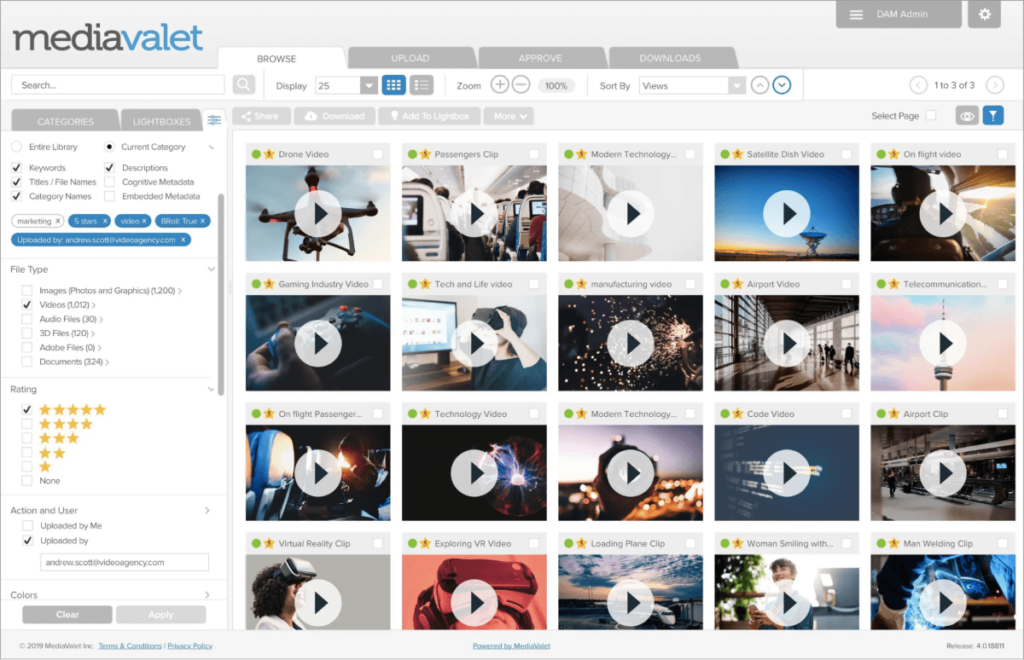The height and width of the screenshot is (660, 1024).
Task: Enable the Cognitive Metadata checkbox
Action: (109, 182)
